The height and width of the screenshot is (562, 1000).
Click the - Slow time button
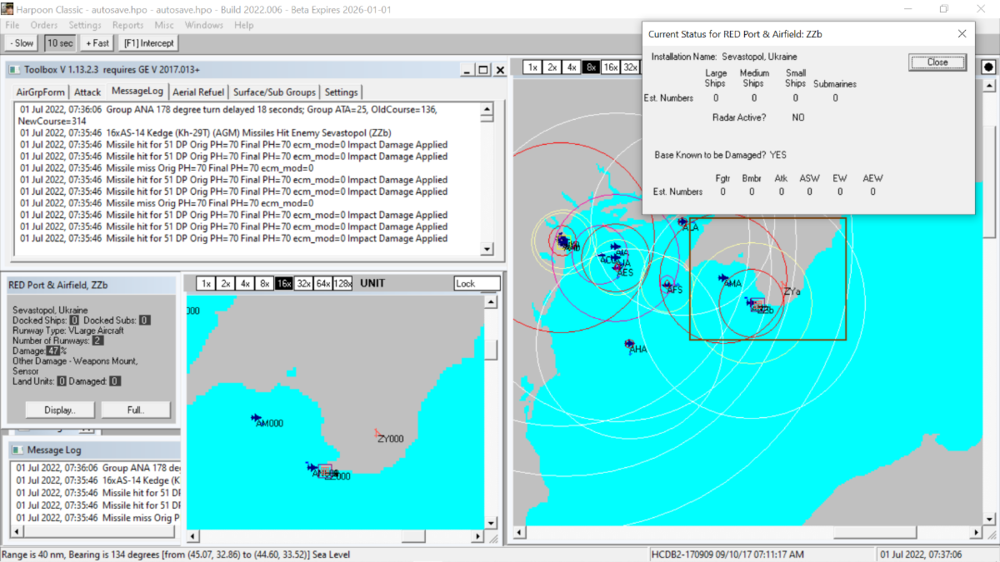(x=22, y=43)
